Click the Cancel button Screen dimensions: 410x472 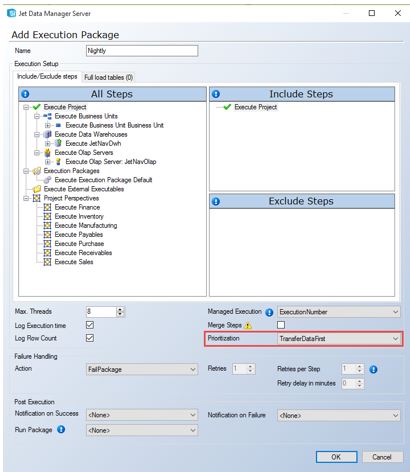point(382,457)
